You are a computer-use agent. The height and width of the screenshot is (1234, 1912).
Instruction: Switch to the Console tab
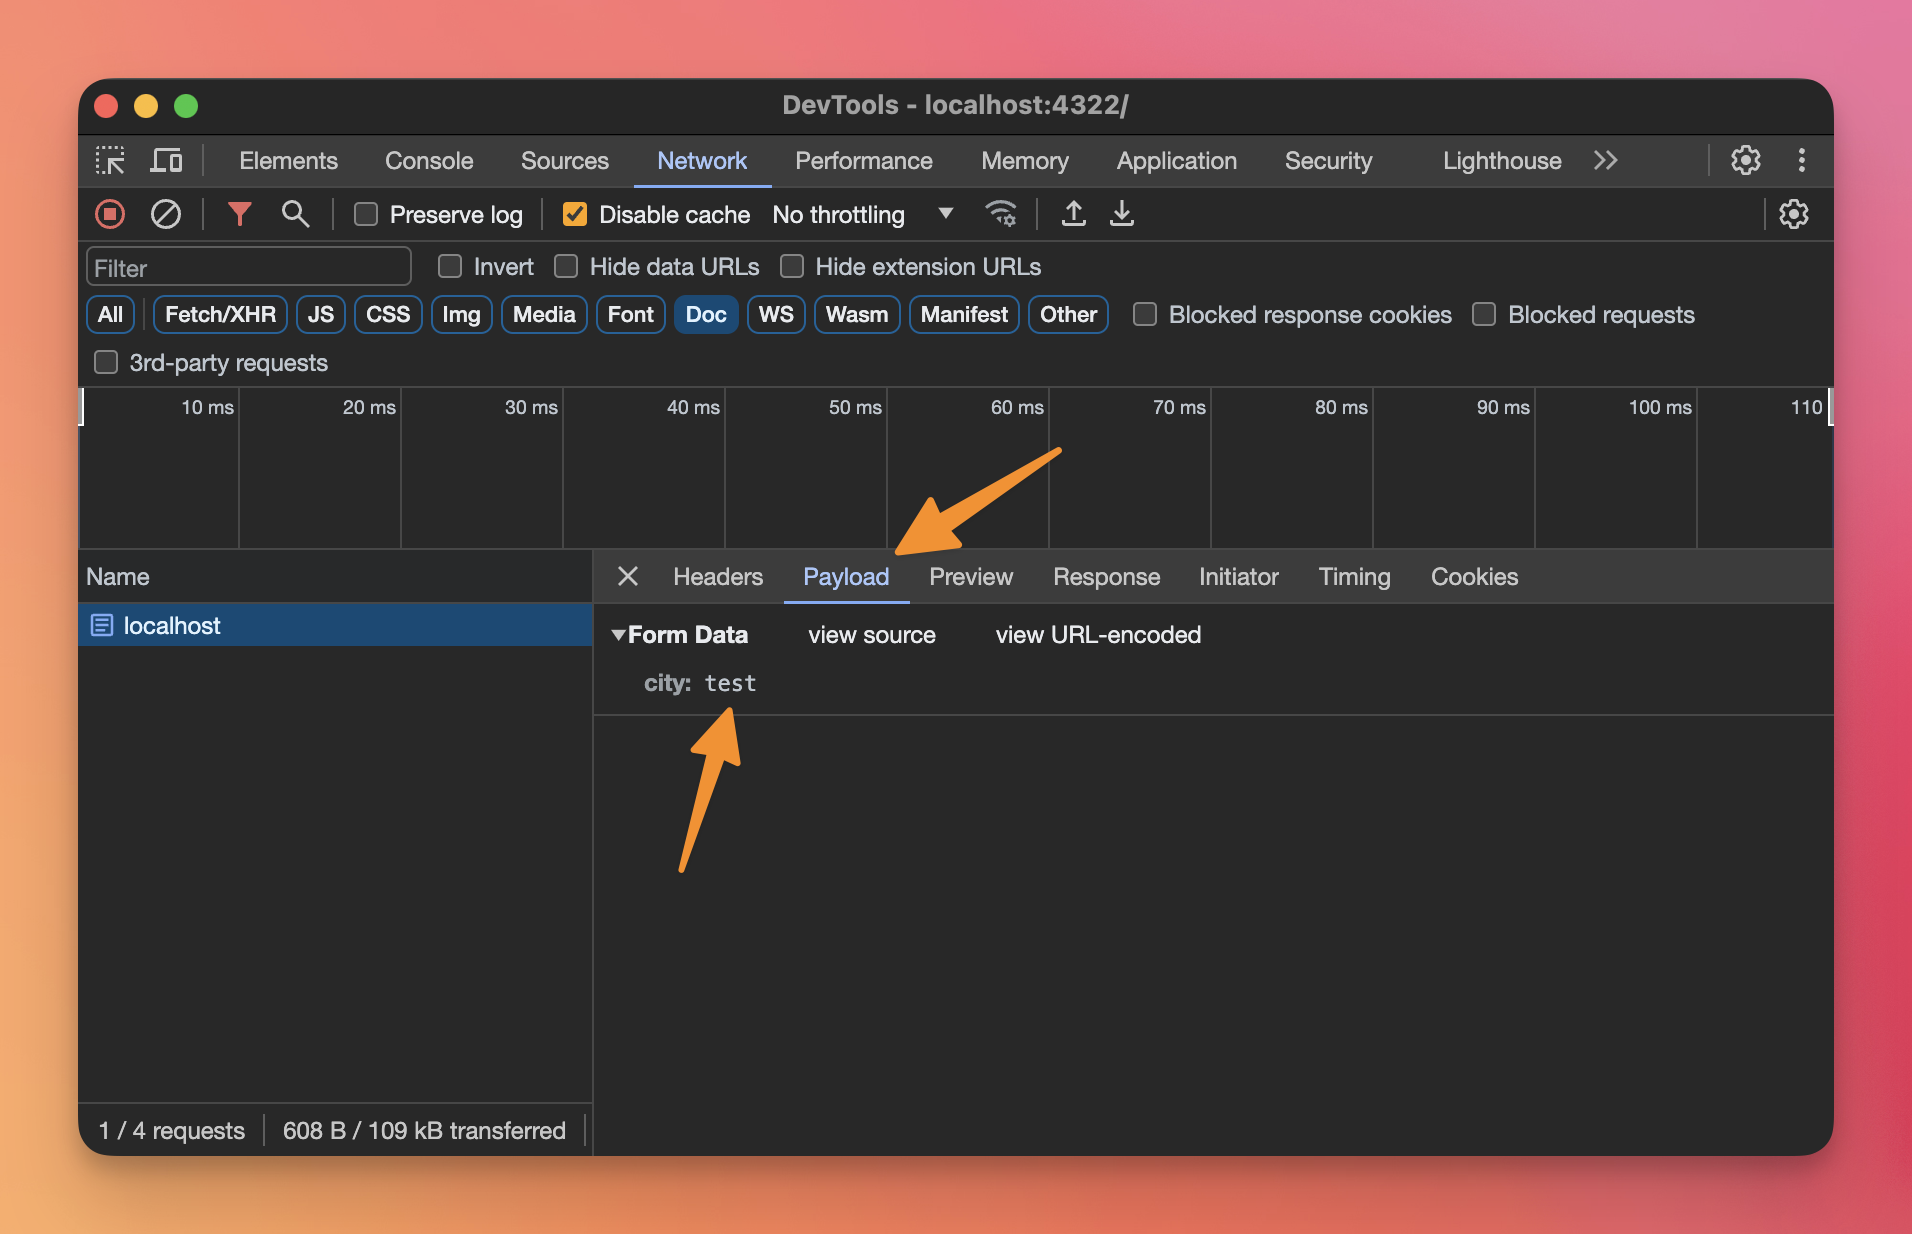click(429, 161)
